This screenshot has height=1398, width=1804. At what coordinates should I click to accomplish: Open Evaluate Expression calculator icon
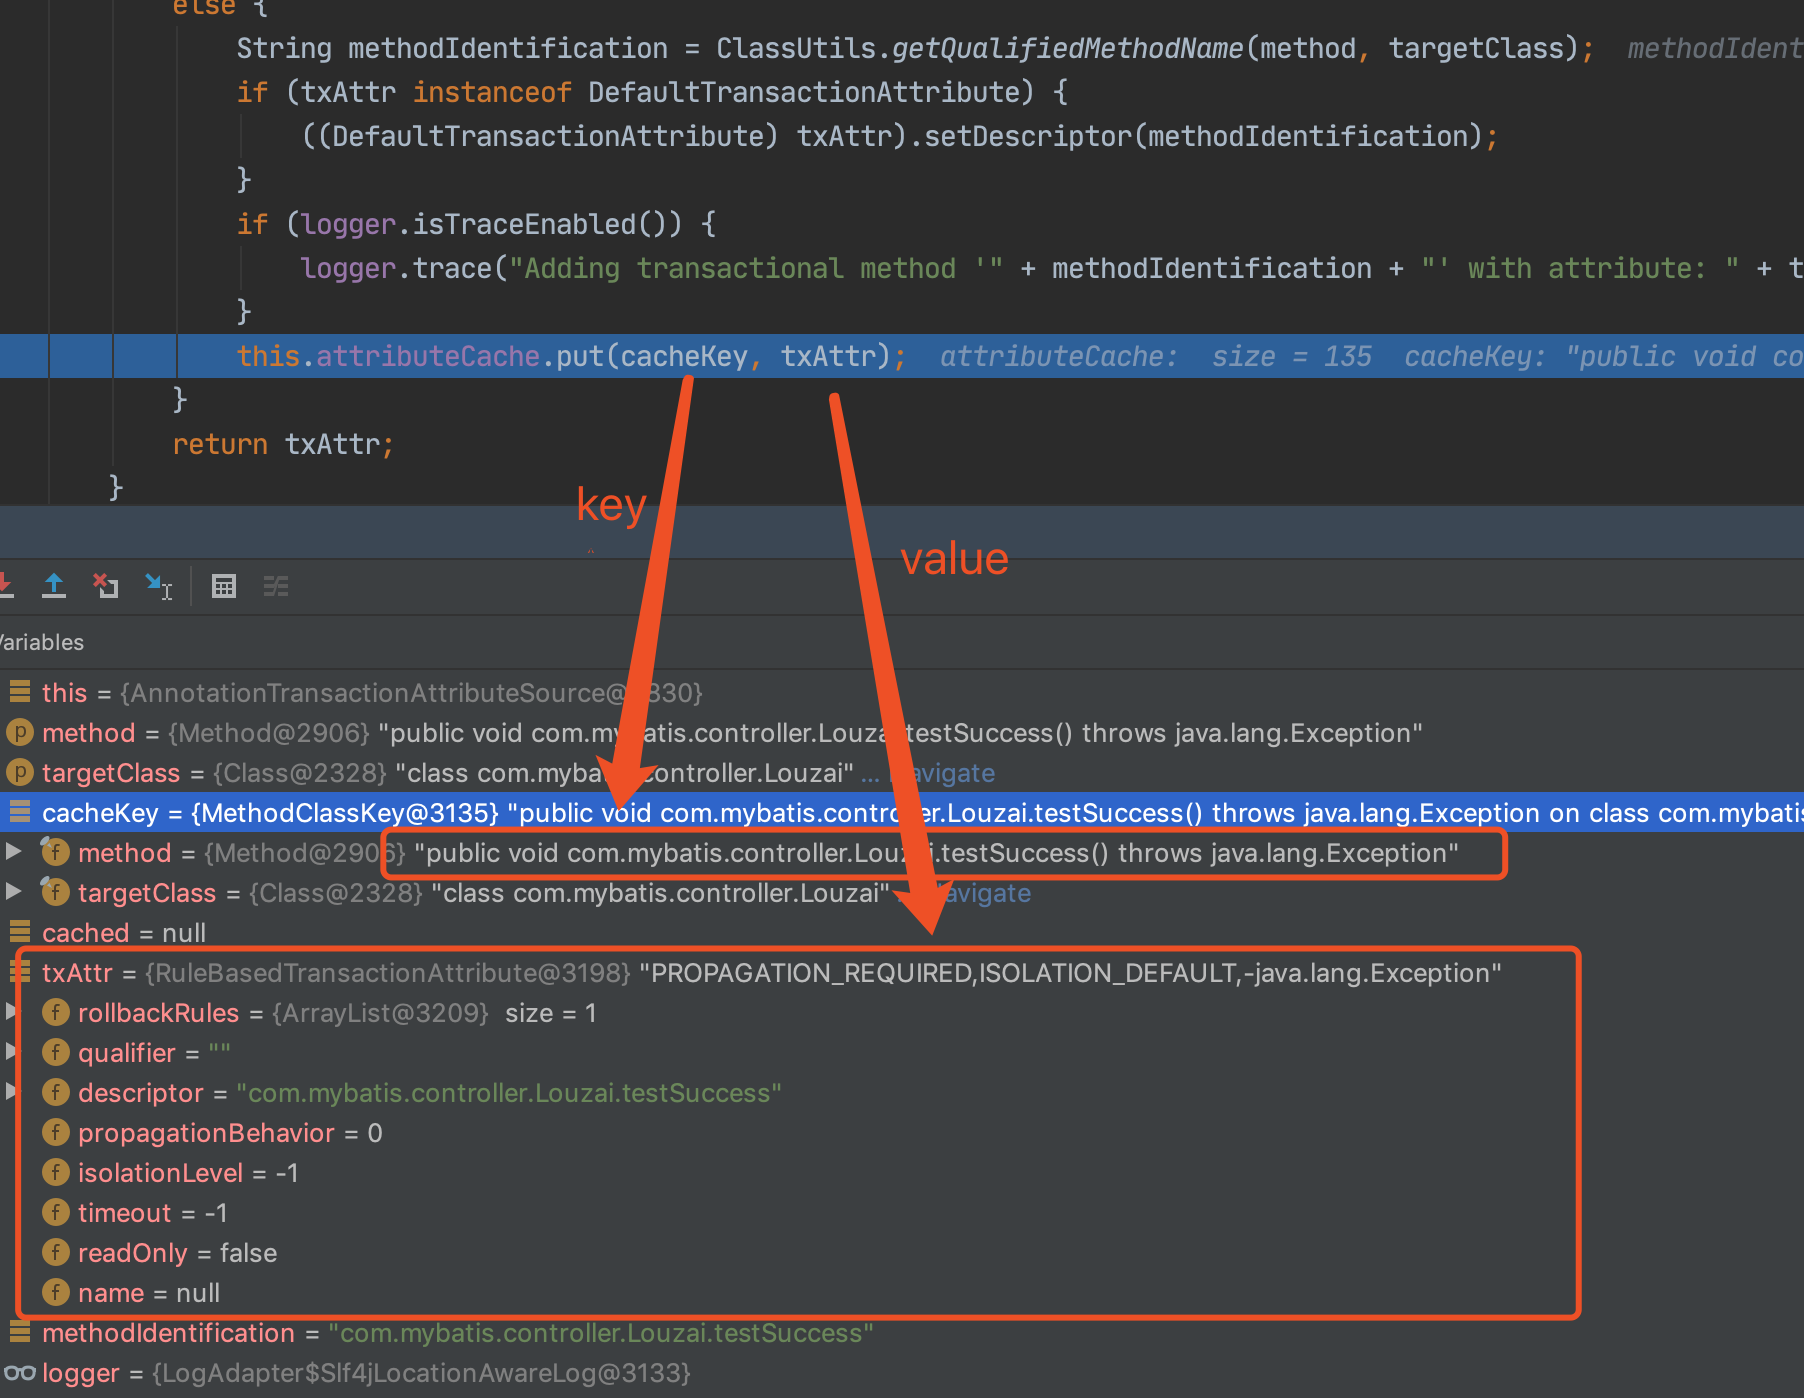pos(224,586)
